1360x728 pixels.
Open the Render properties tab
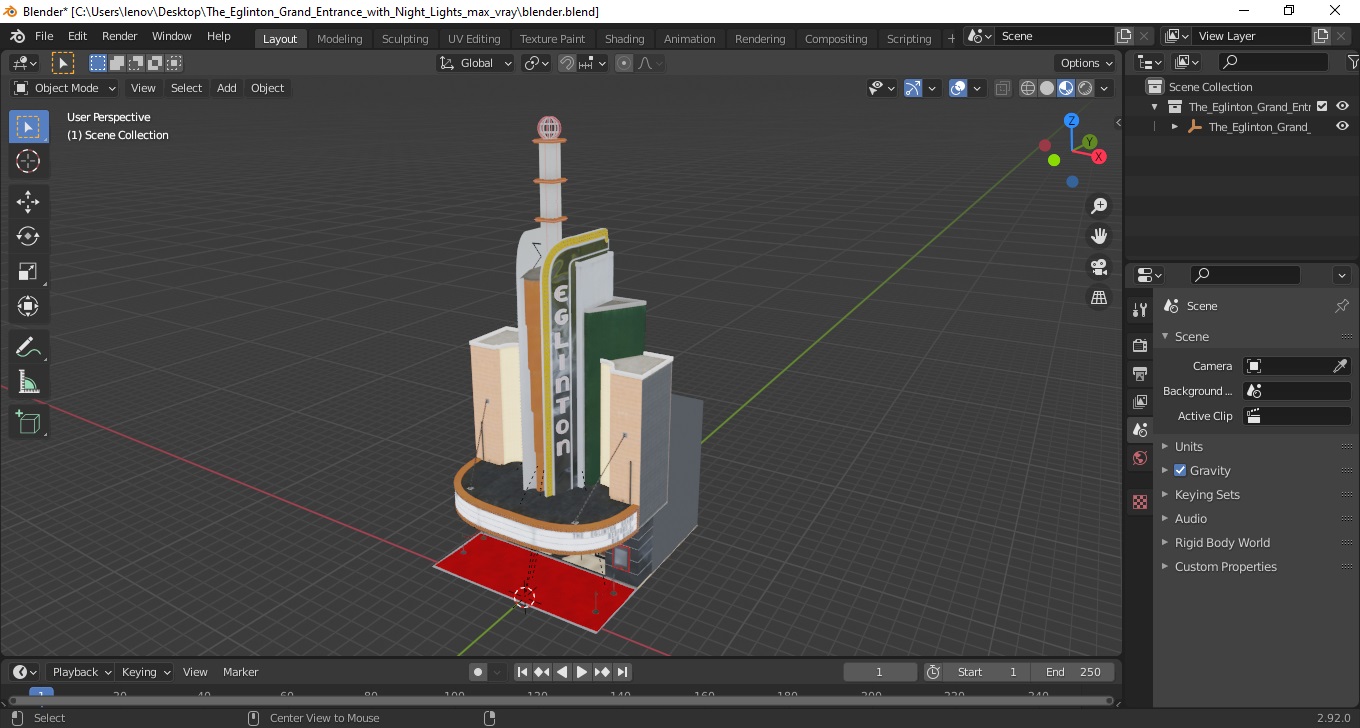[1140, 345]
